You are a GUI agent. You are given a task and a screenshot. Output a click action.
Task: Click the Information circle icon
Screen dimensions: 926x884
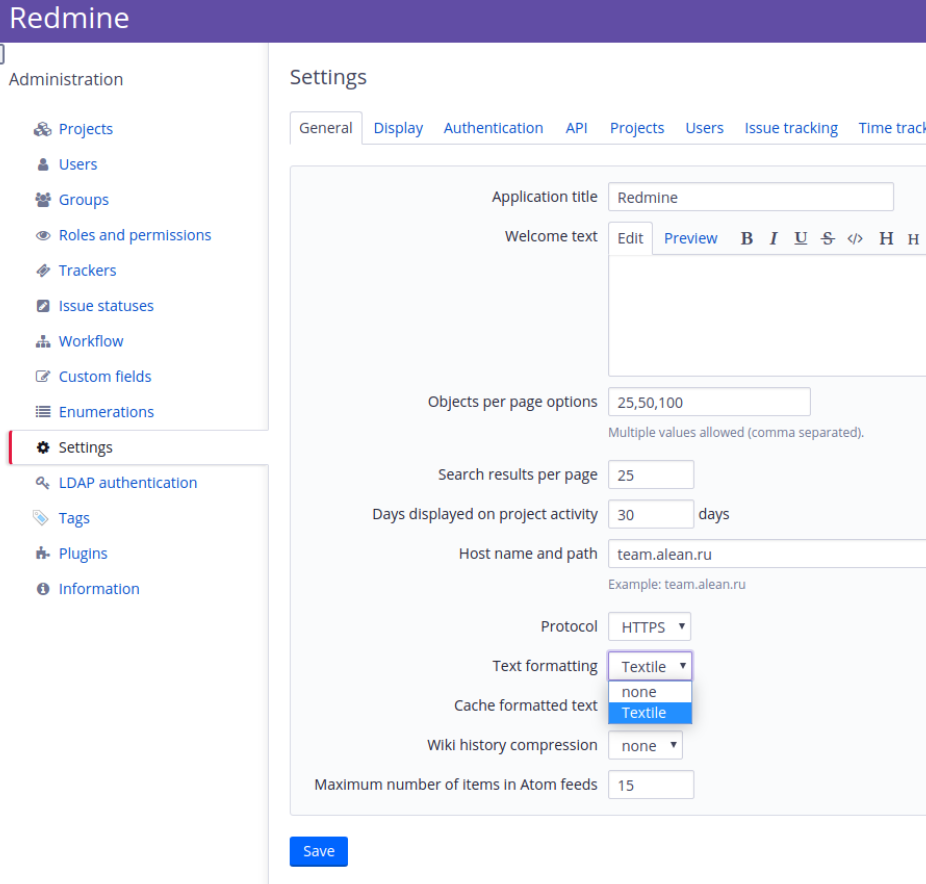tap(43, 589)
